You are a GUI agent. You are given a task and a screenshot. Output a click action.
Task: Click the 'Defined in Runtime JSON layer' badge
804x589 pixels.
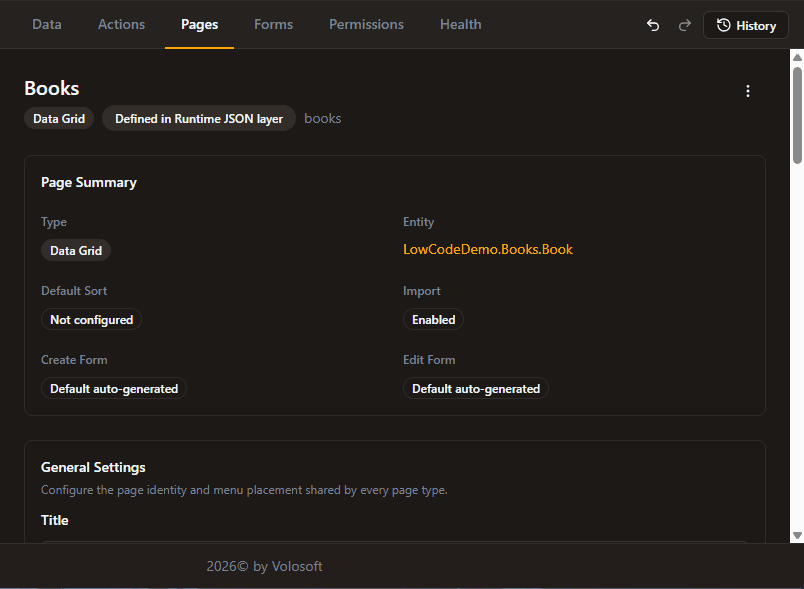pos(199,118)
